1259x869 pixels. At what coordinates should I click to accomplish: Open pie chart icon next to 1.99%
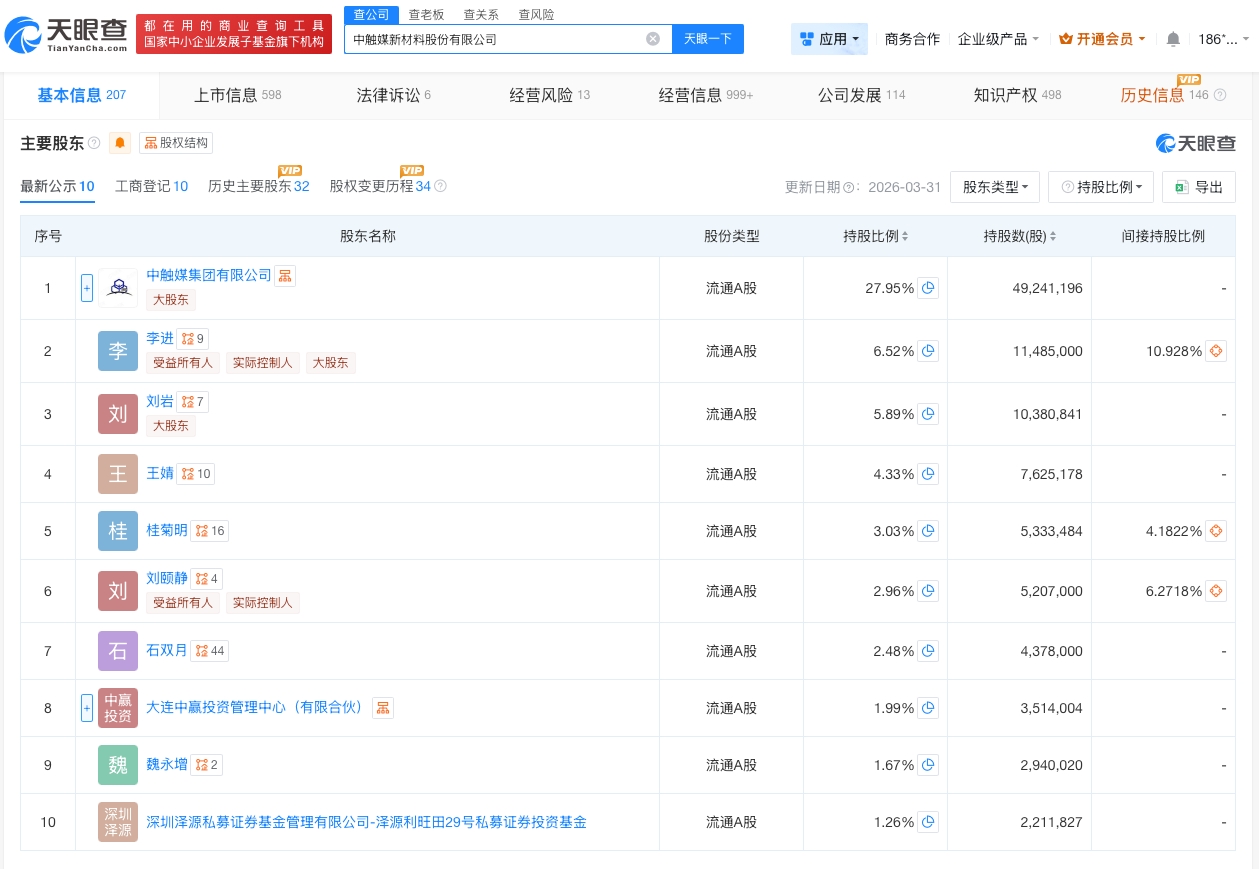coord(928,708)
